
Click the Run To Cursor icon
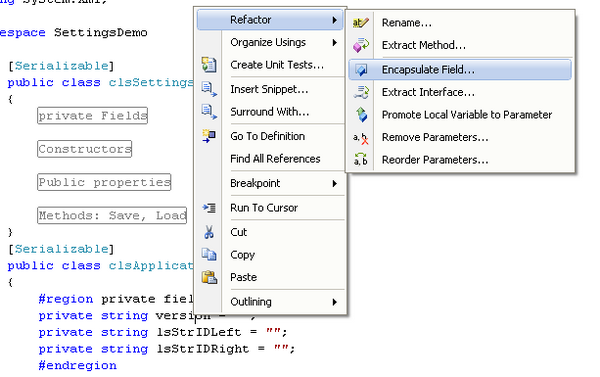coord(209,208)
